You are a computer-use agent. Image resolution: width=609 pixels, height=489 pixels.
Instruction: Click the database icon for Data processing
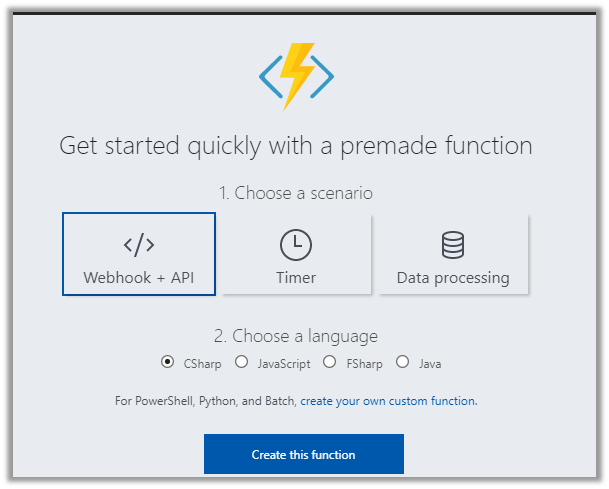tap(453, 244)
